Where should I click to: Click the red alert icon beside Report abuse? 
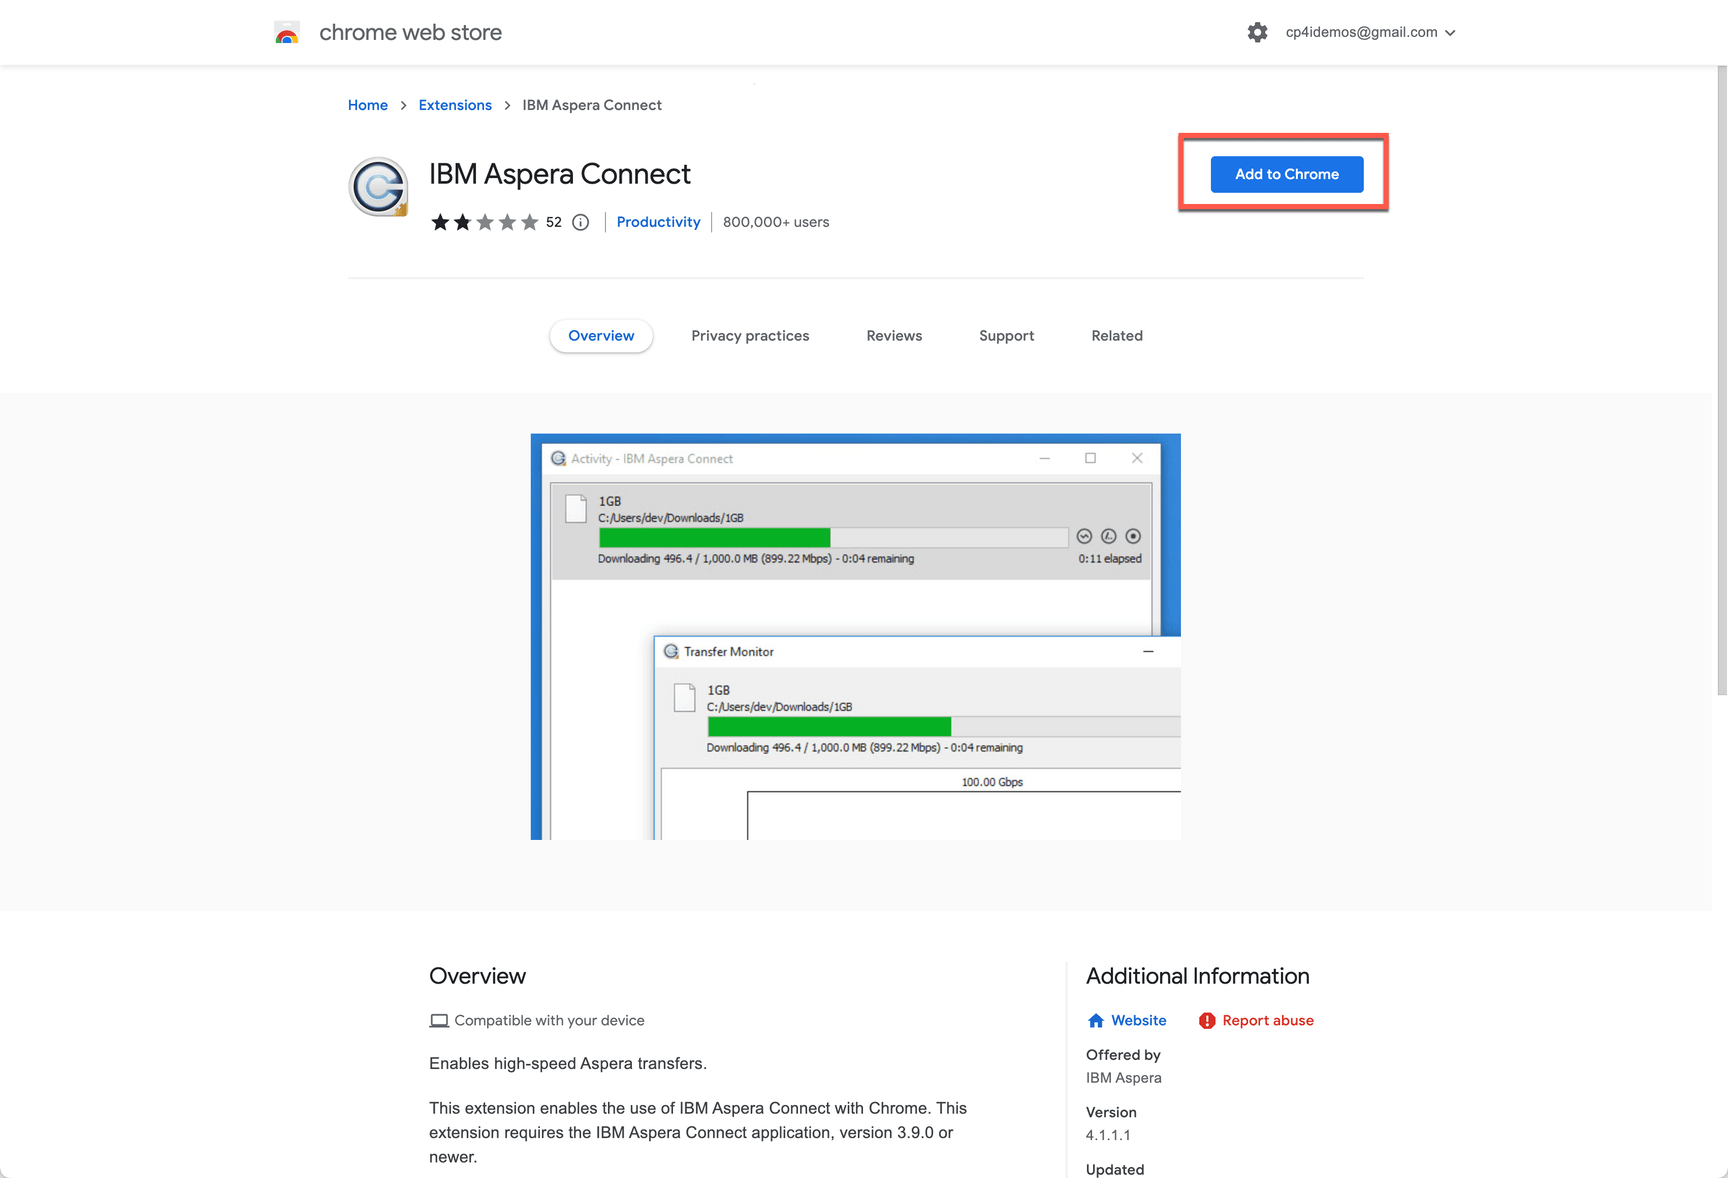[1206, 1020]
